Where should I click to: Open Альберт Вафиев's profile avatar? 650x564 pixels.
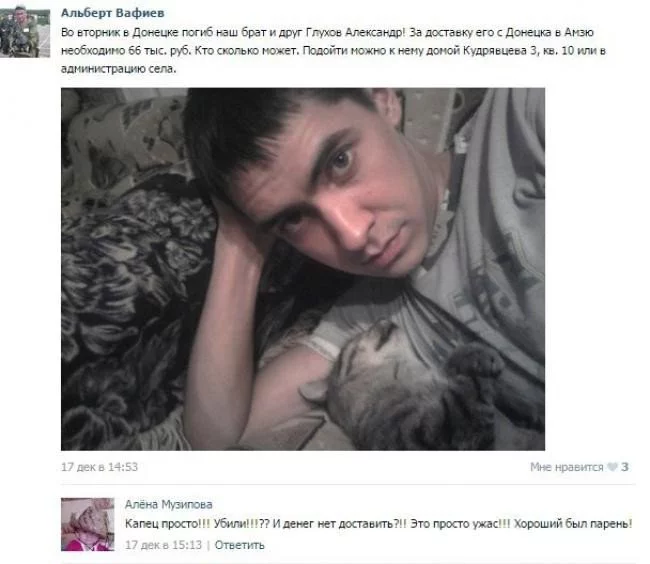pyautogui.click(x=25, y=31)
